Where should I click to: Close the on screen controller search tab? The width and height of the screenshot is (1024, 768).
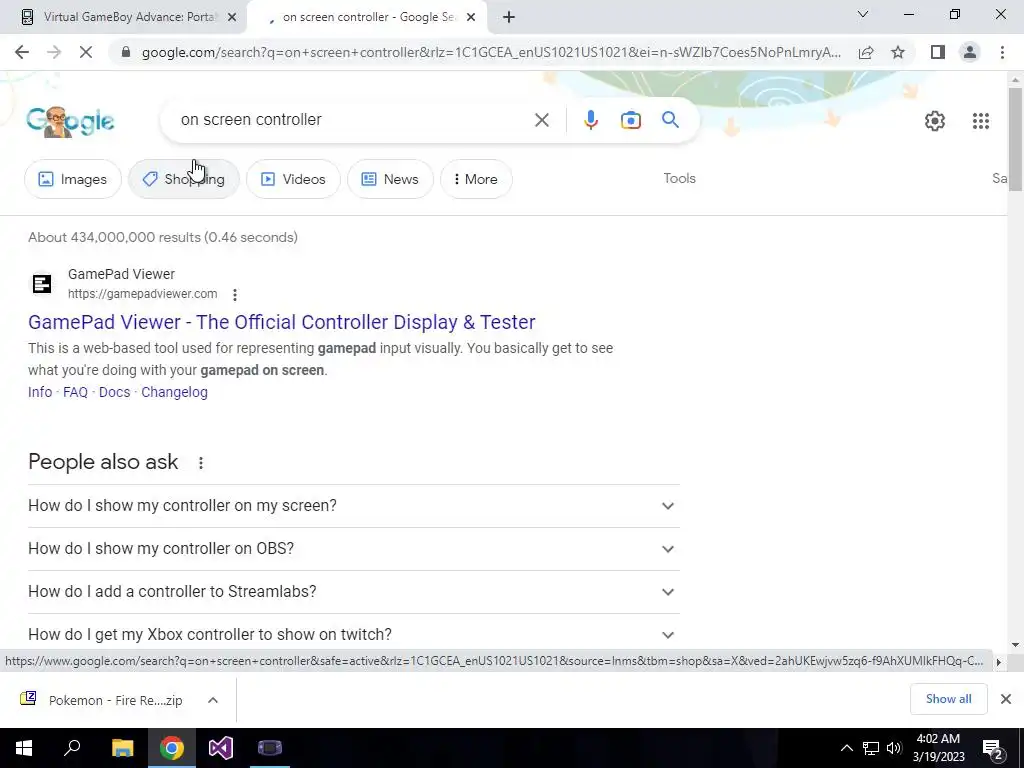(471, 18)
